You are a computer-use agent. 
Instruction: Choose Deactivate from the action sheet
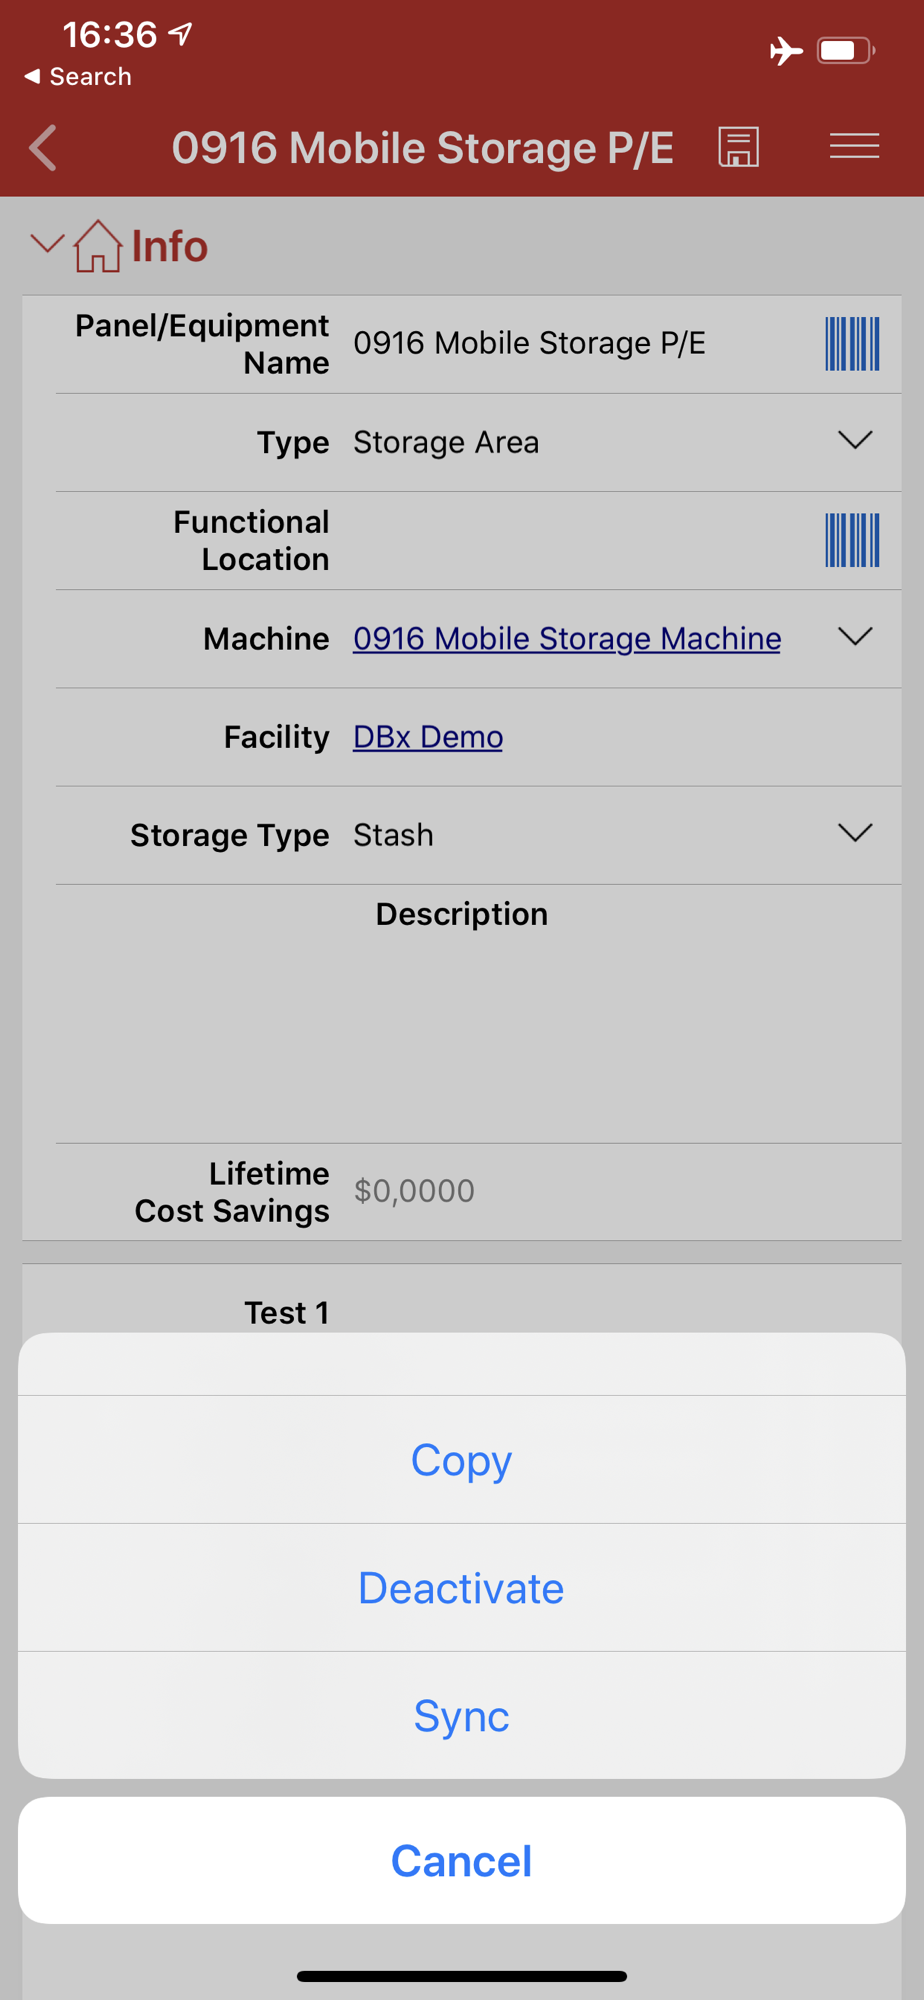tap(462, 1588)
